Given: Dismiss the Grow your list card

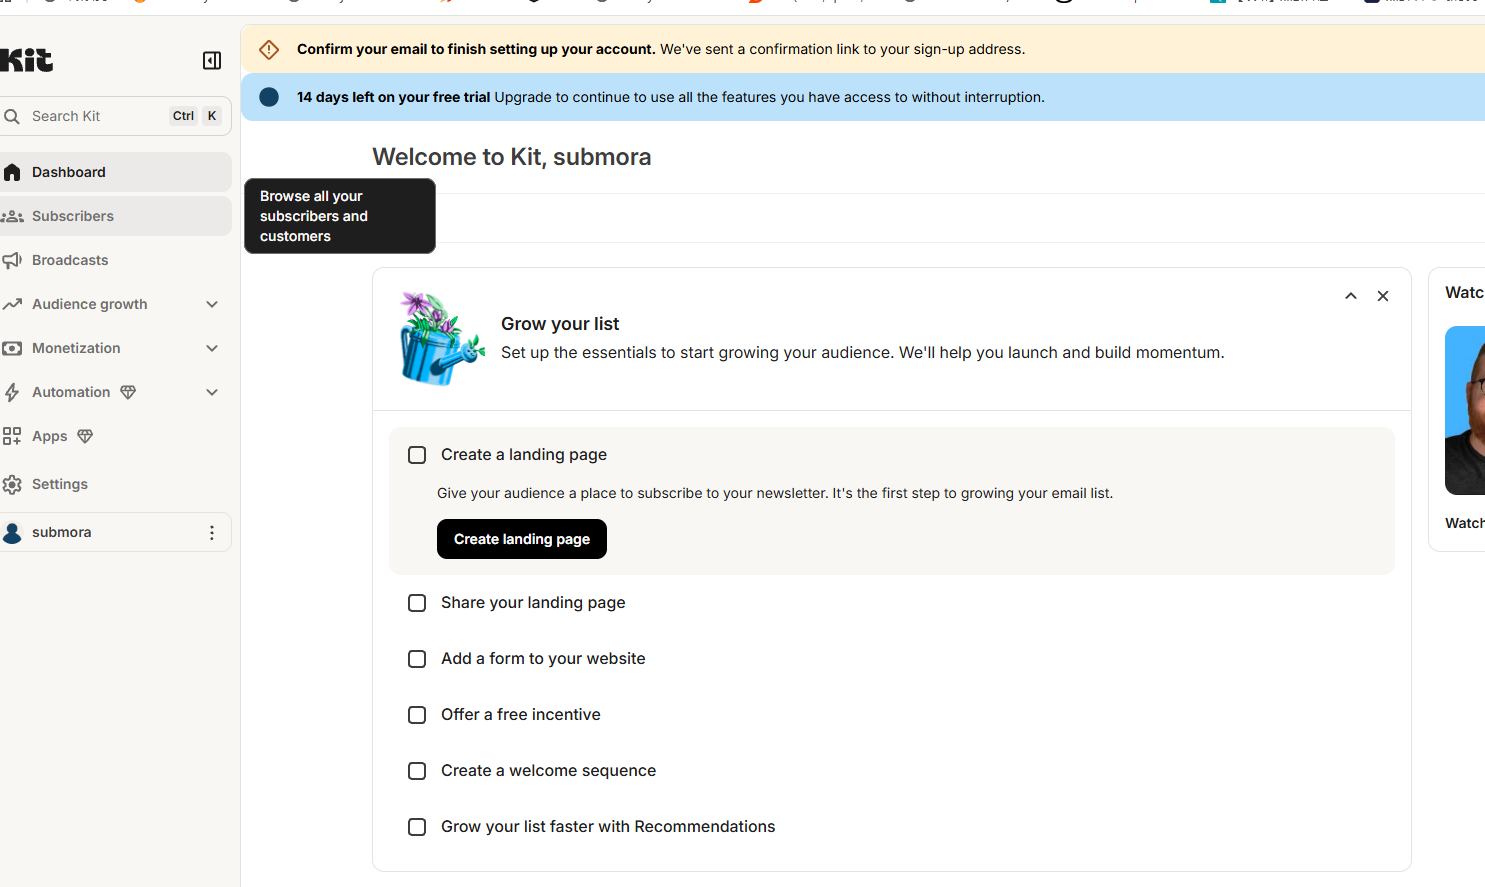Looking at the screenshot, I should (1383, 296).
